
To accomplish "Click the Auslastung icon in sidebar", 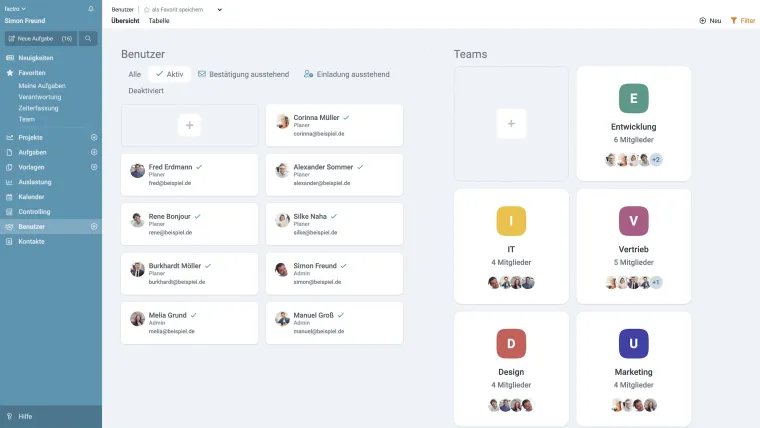I will 10,182.
